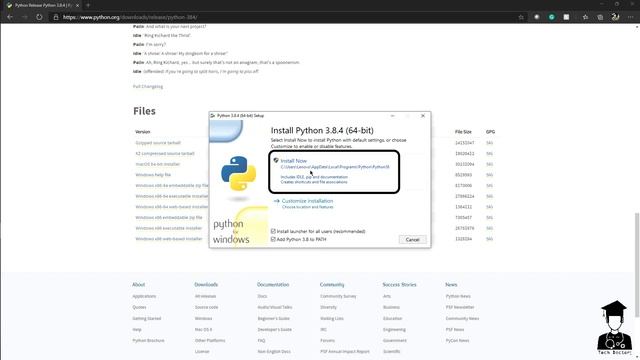Open FAQ footer link
Screen dimensions: 640x360
tap(261, 340)
